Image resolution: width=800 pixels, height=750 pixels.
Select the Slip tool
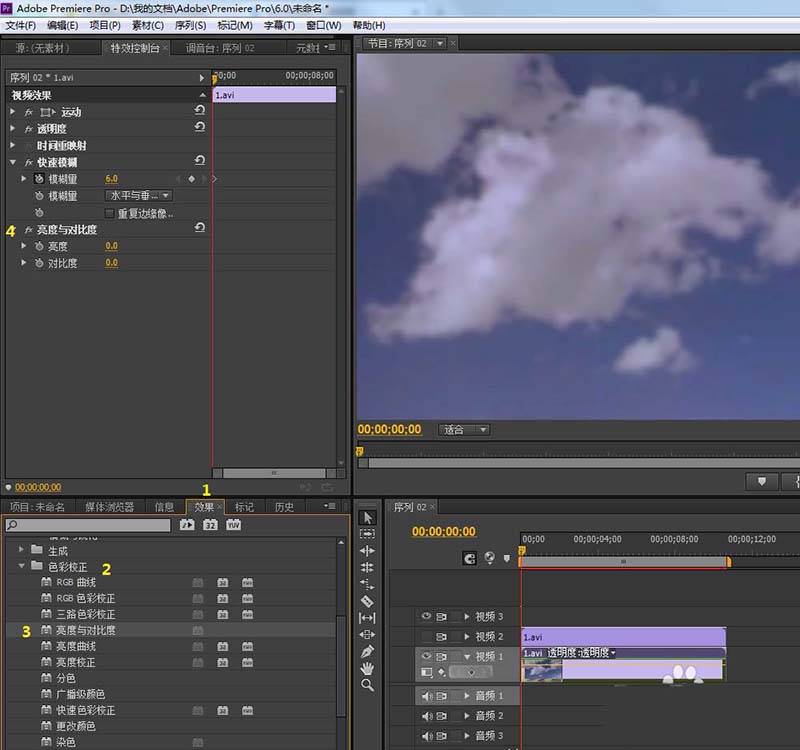point(367,618)
